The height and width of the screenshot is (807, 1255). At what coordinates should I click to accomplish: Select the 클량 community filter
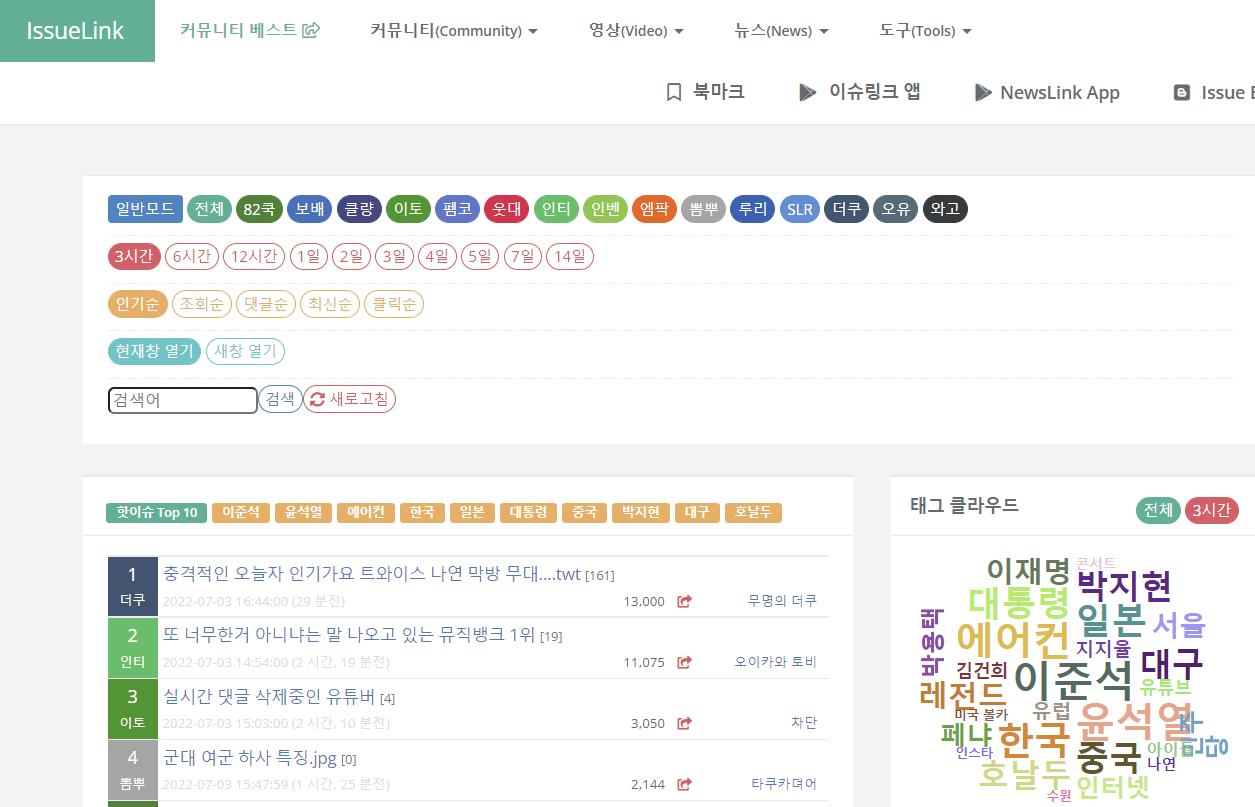359,209
